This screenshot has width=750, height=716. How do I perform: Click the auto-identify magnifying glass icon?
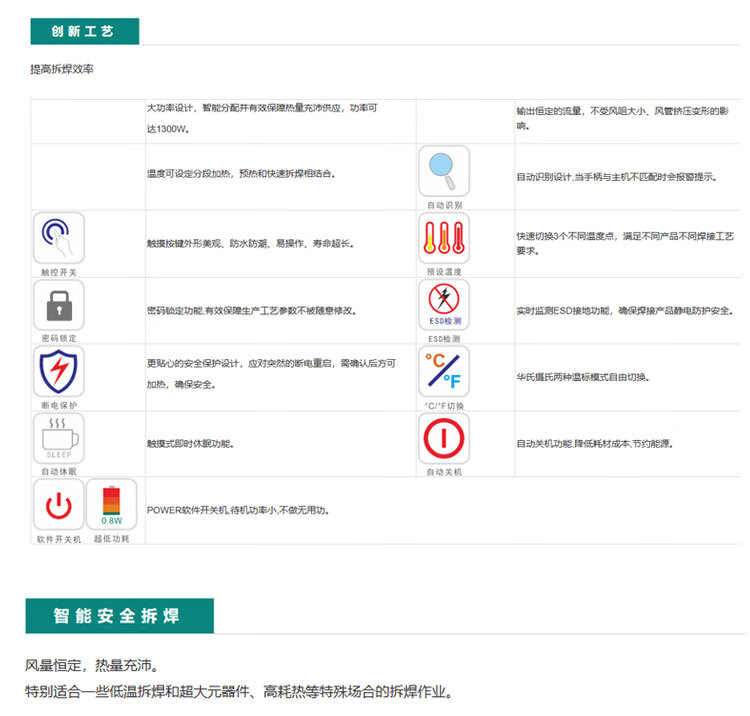pyautogui.click(x=443, y=170)
